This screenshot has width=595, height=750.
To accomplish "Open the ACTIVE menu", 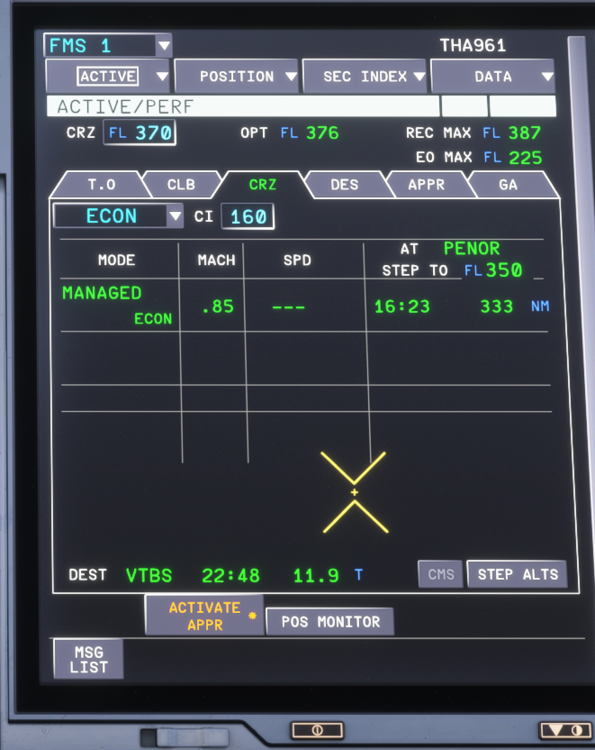I will tap(108, 76).
